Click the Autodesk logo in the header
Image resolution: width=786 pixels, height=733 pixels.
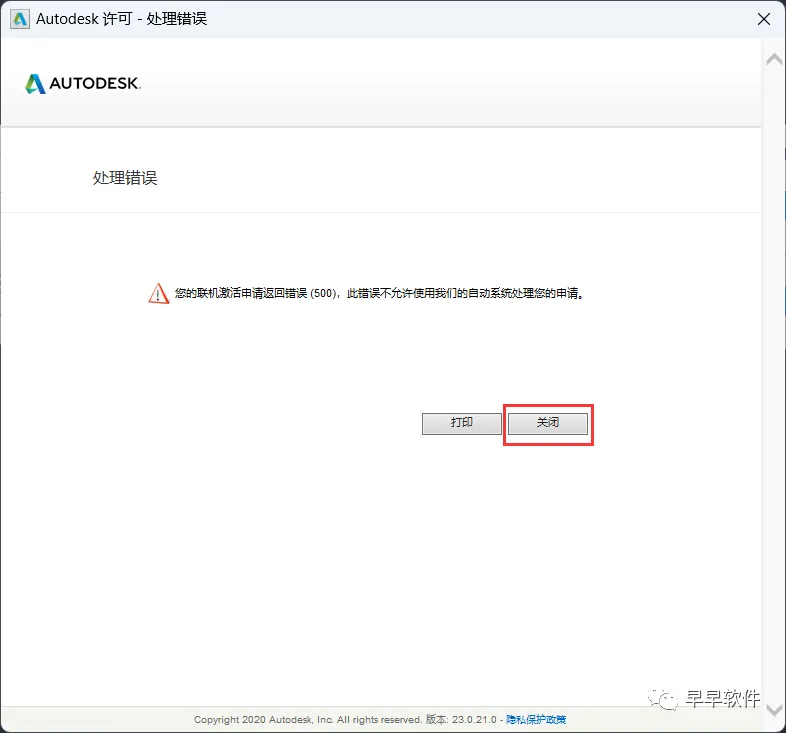[83, 84]
